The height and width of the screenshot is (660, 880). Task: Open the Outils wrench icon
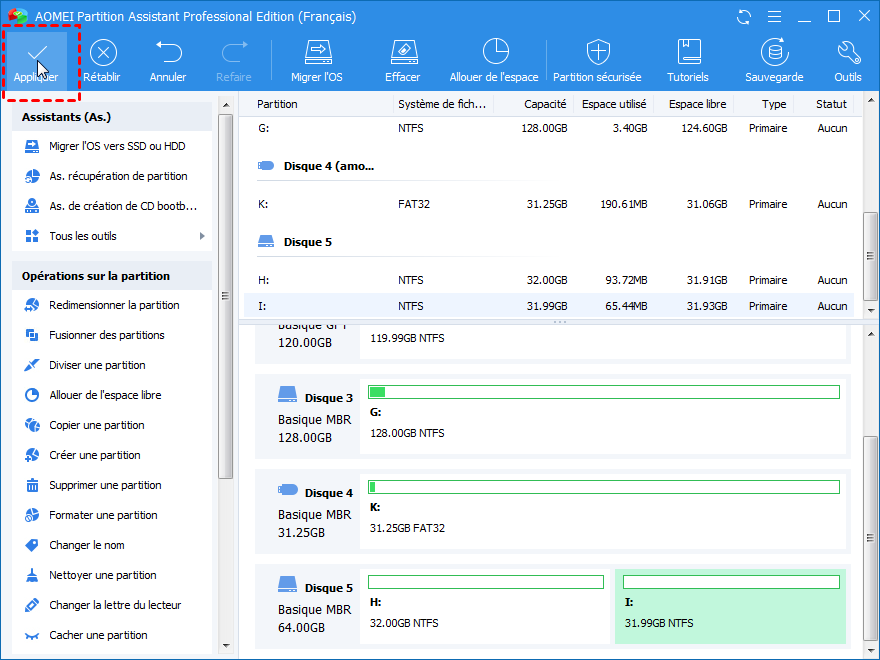(x=848, y=53)
